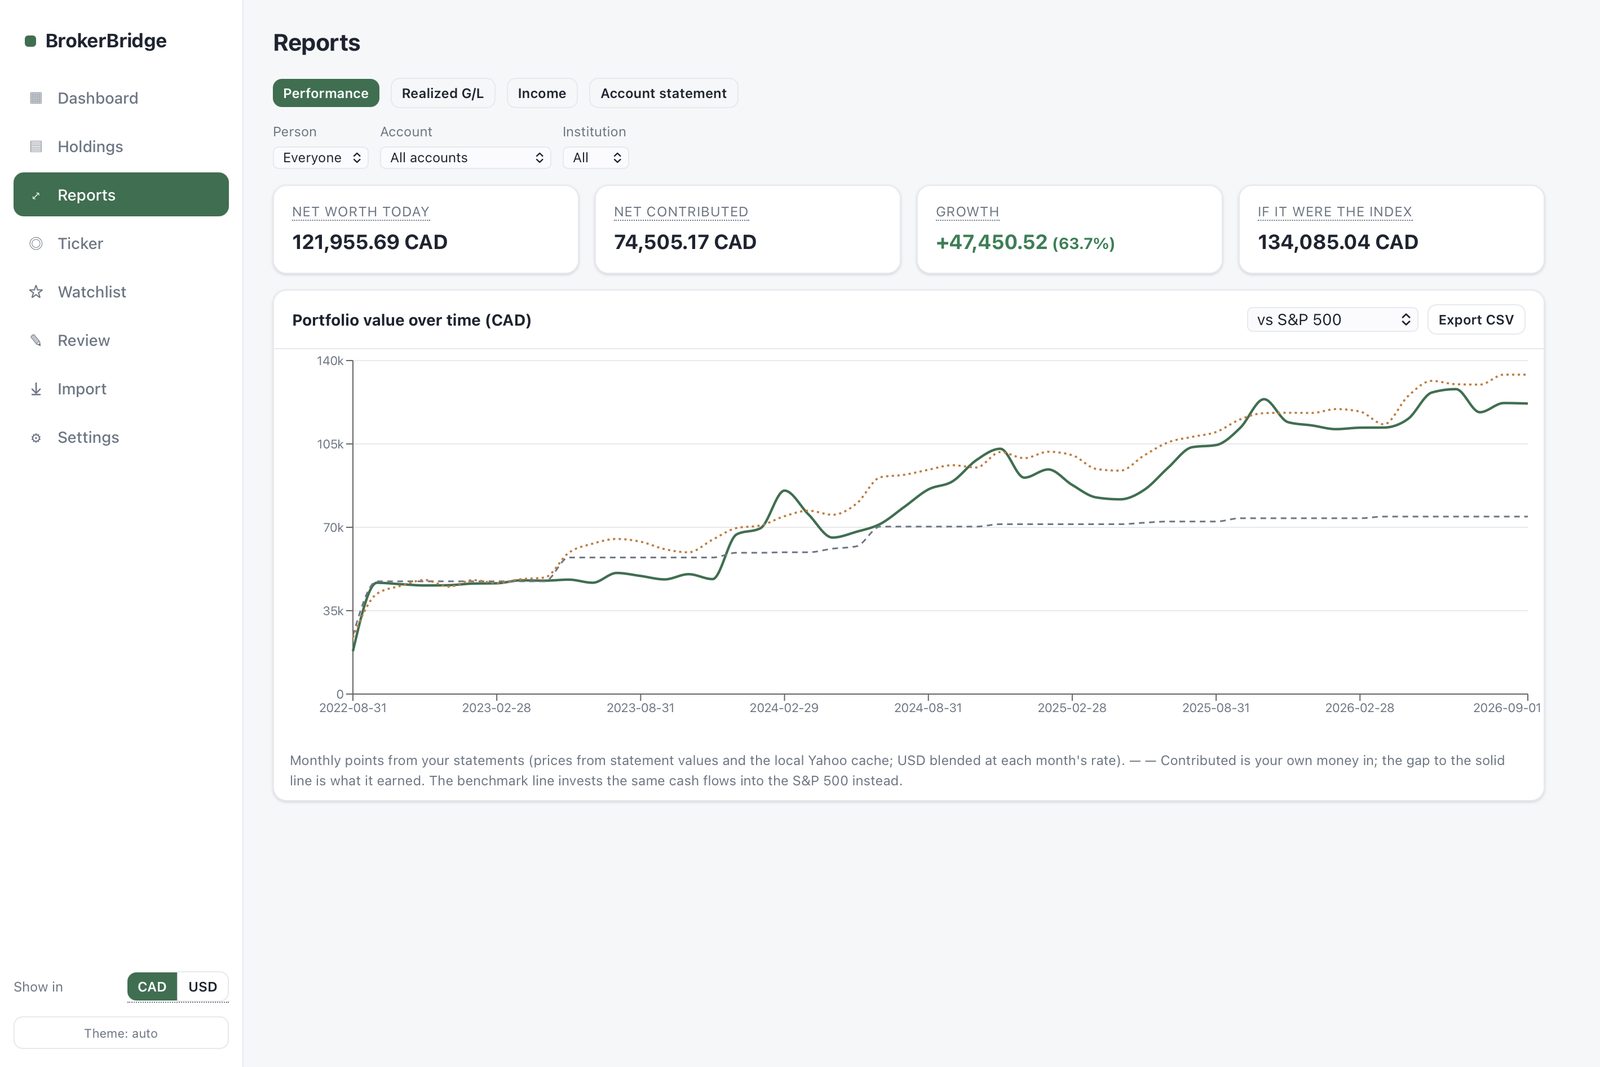This screenshot has height=1067, width=1600.
Task: Click the Ticker circle icon in sidebar
Action: click(36, 243)
